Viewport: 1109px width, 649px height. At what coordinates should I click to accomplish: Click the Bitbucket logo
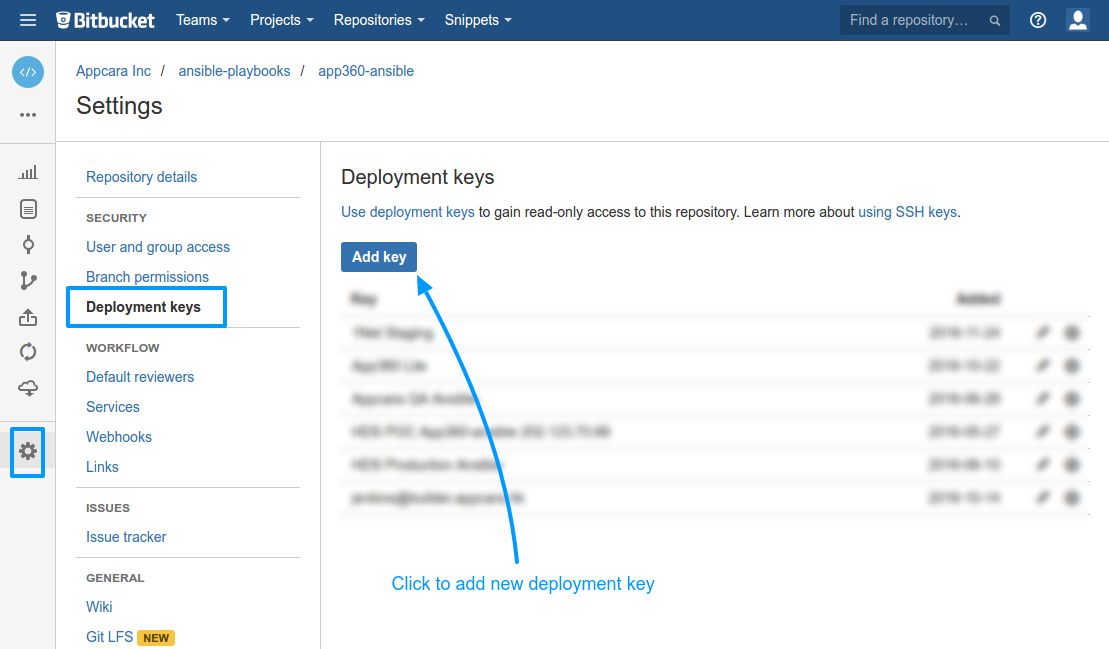[105, 20]
